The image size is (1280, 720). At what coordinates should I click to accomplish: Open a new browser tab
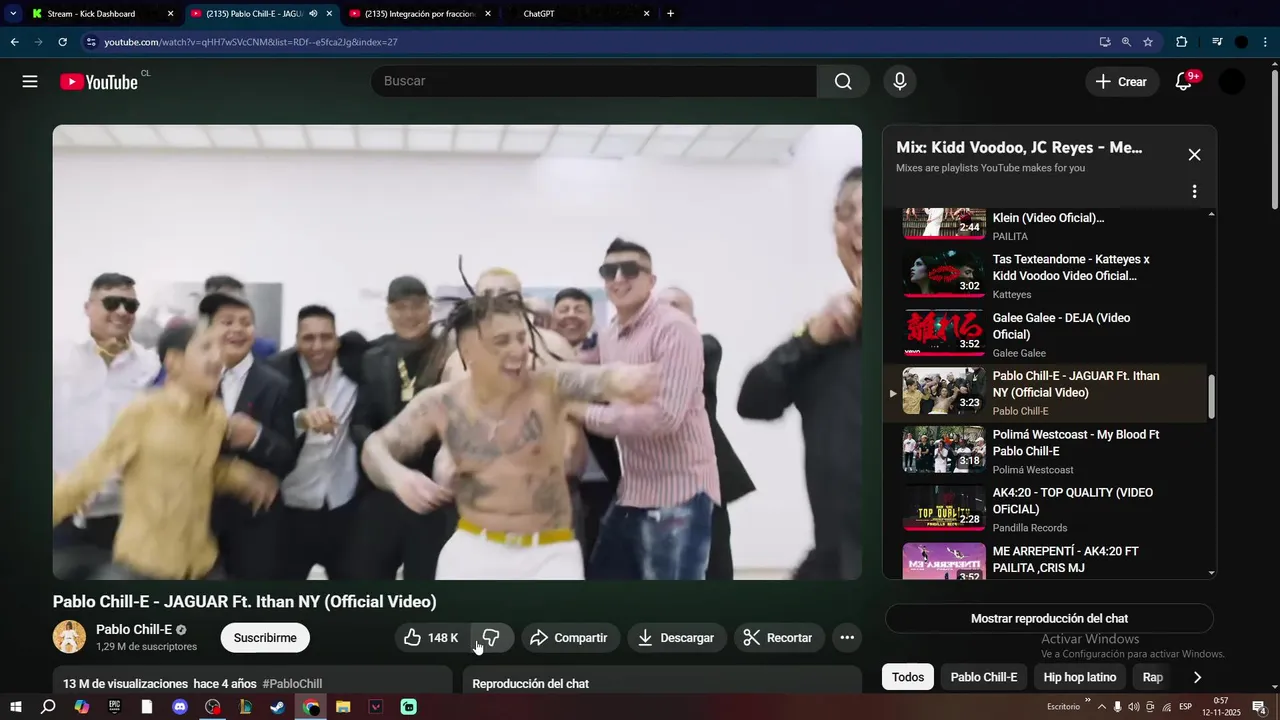tap(670, 14)
